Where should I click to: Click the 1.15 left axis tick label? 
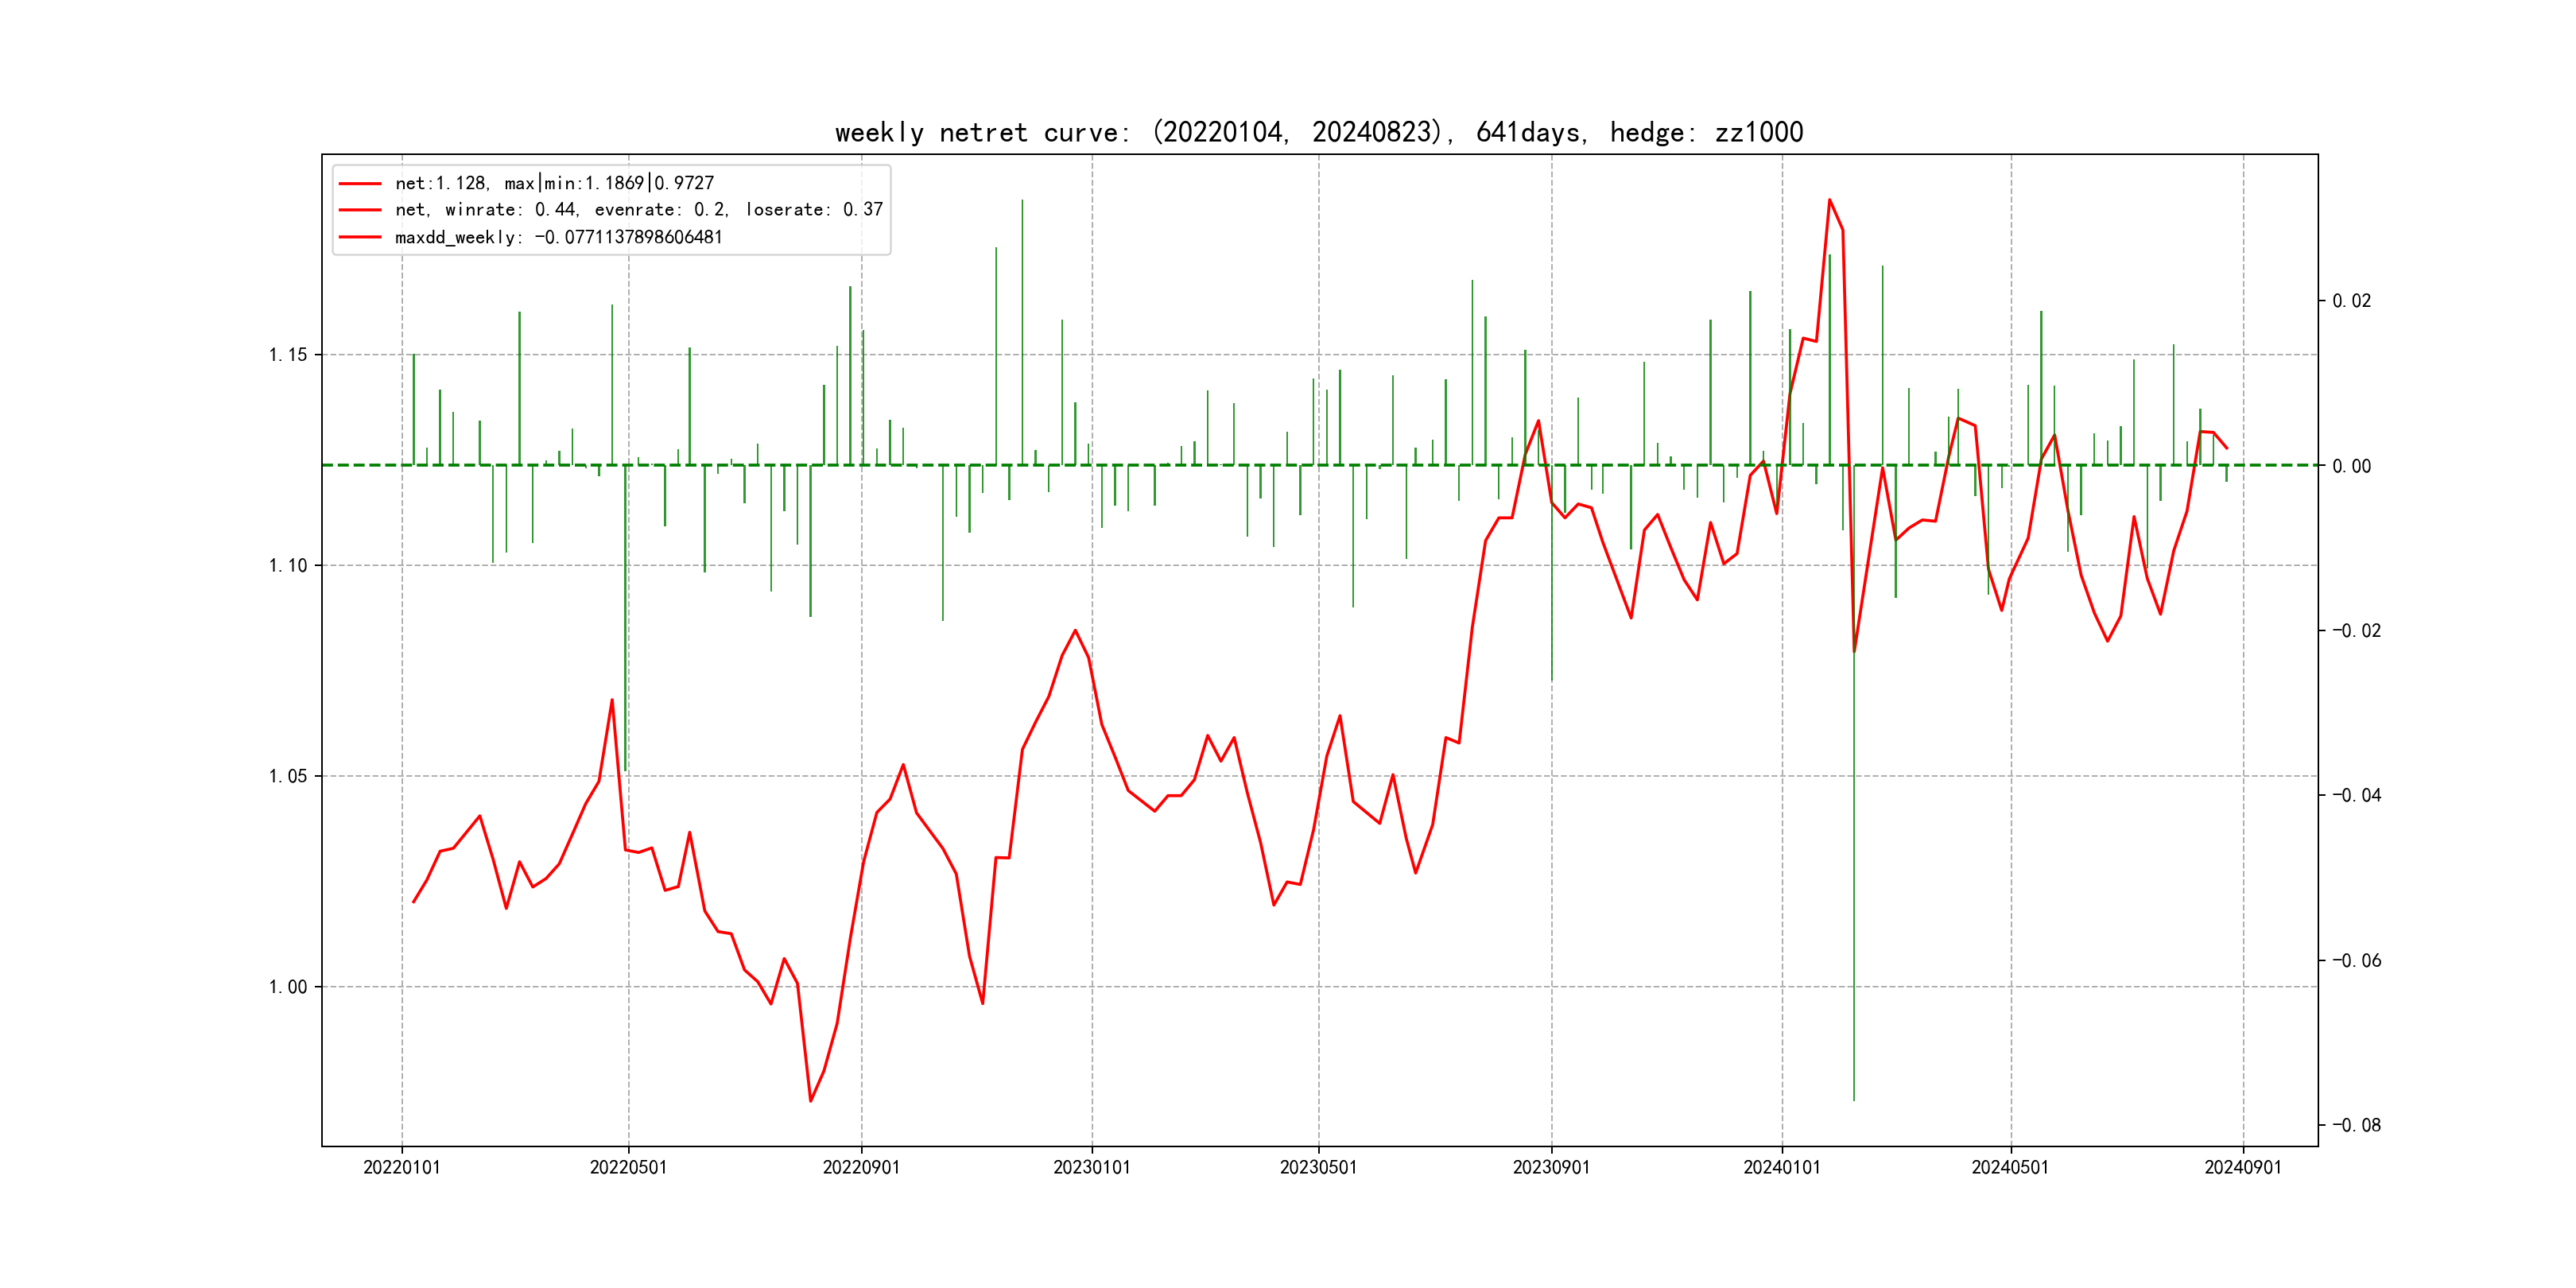(288, 355)
